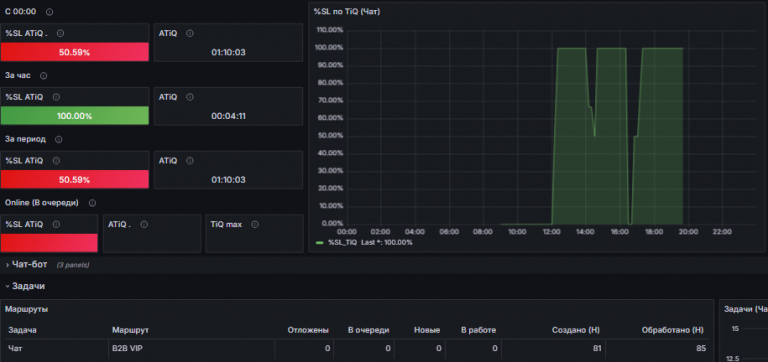Click the 01:10:03 value under С 00:00

(x=228, y=52)
